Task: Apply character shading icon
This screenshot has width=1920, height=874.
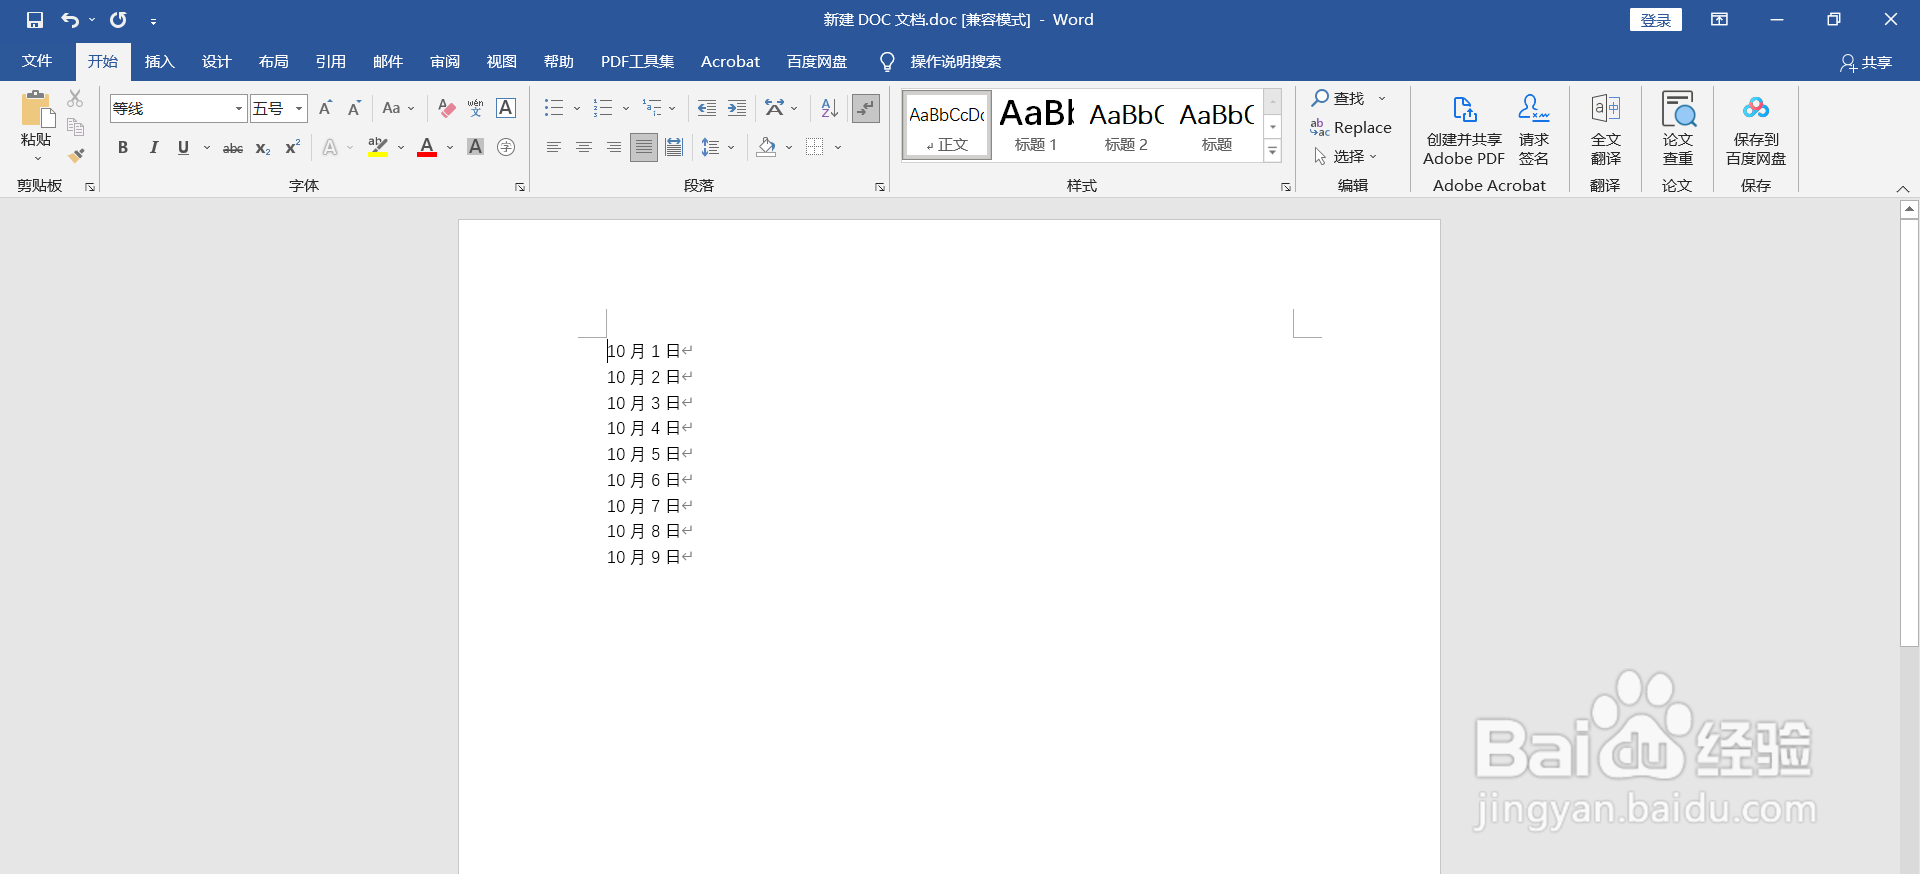Action: (476, 148)
